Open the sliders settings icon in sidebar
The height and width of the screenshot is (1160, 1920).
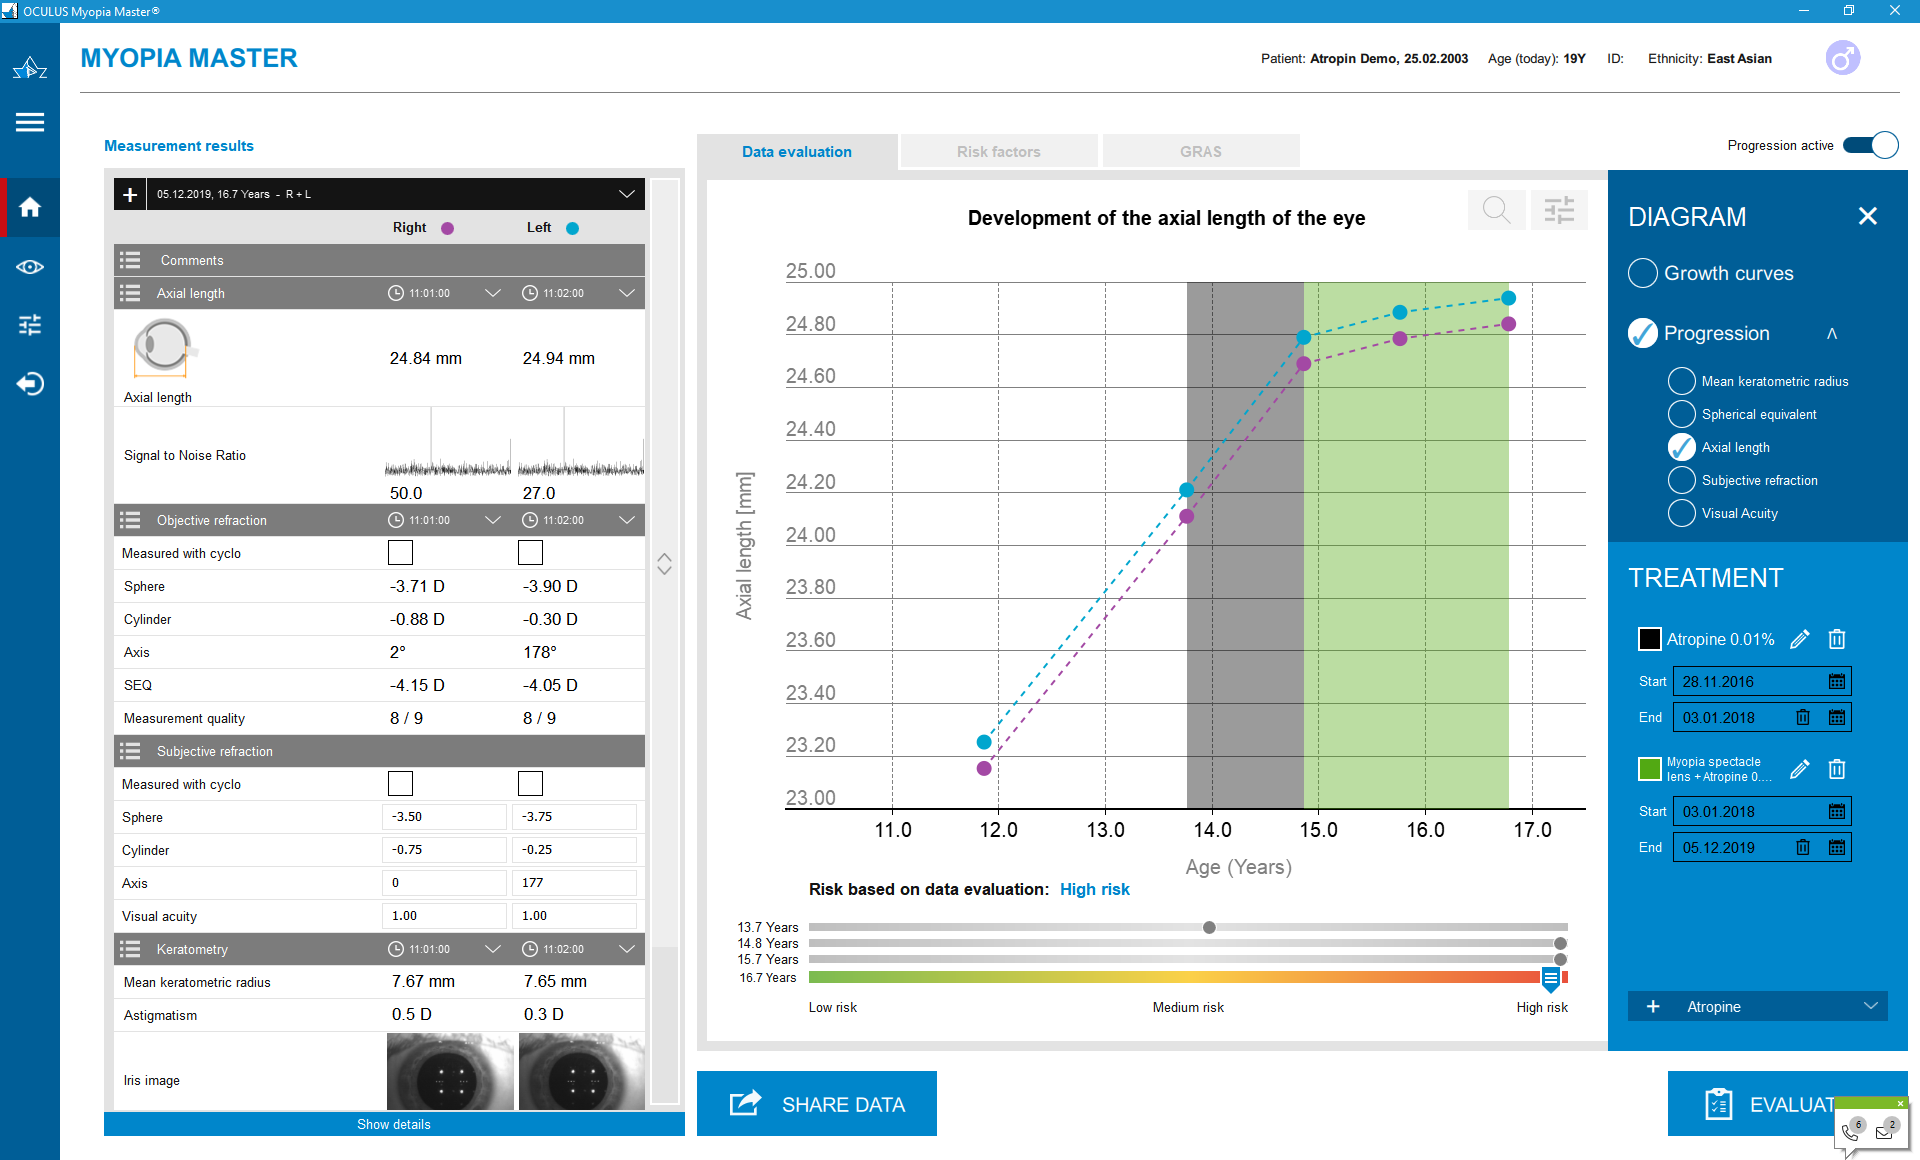(30, 325)
